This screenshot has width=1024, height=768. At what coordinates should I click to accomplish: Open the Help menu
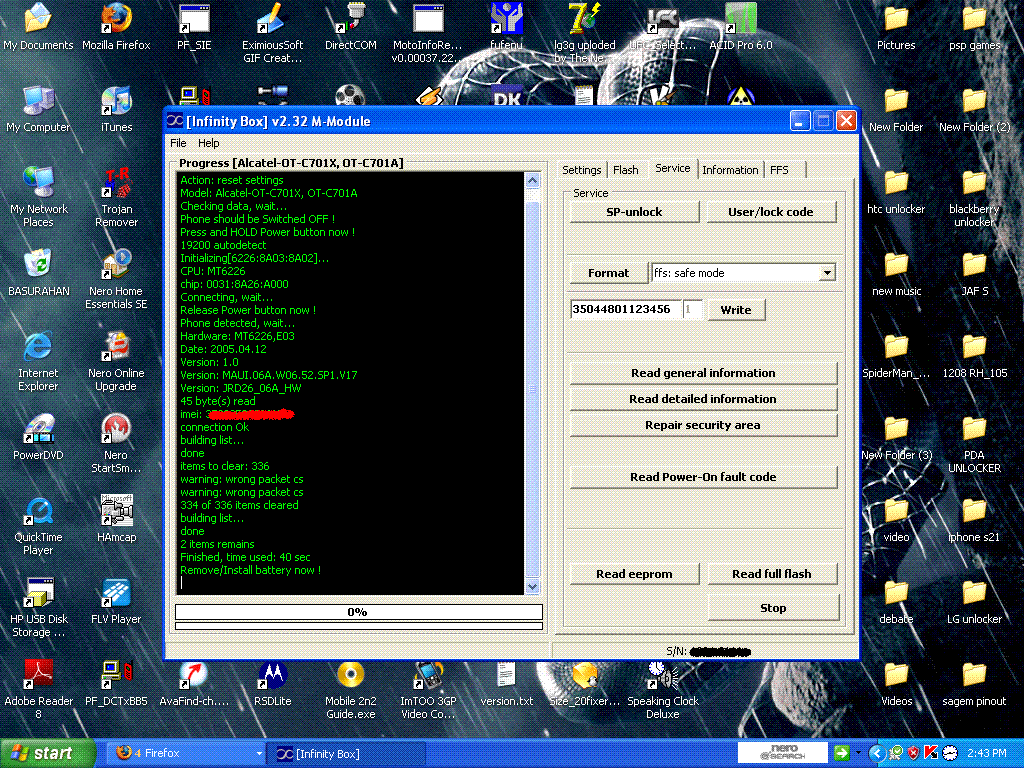point(208,143)
